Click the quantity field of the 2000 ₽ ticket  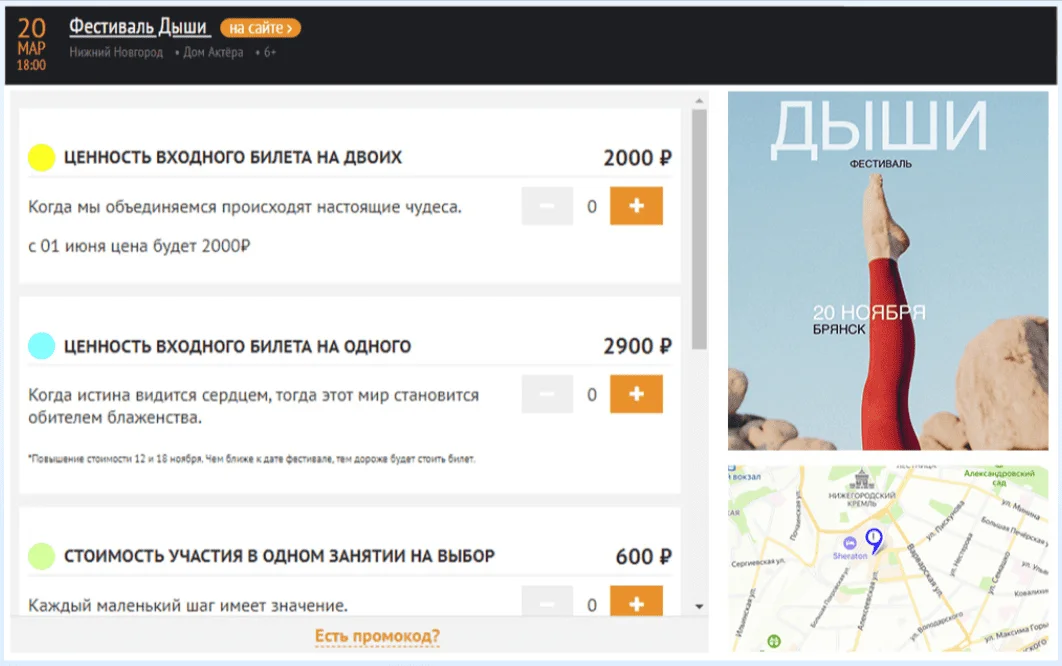click(x=591, y=207)
